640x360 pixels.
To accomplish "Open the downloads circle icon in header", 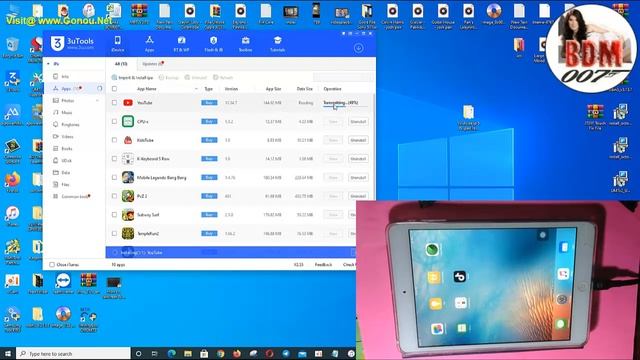I will [x=358, y=48].
